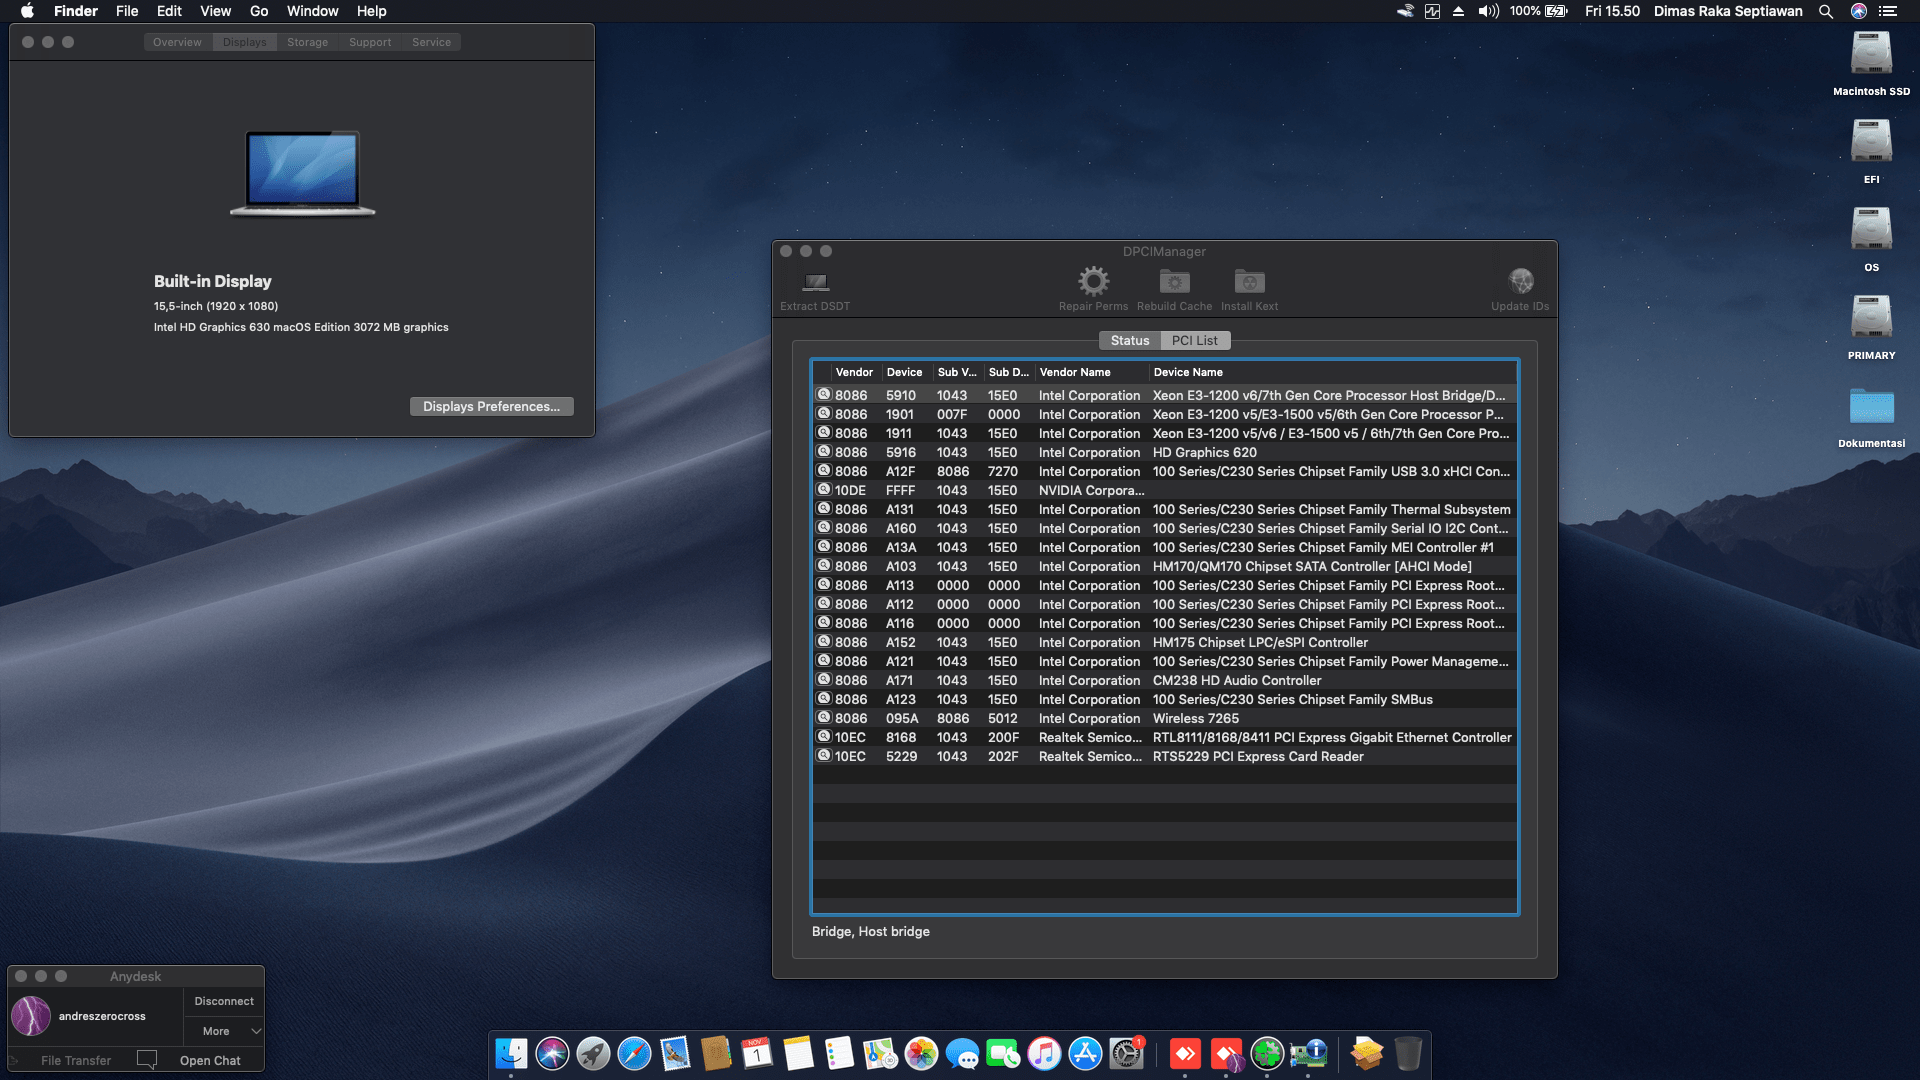Switch to the Storage tab
The image size is (1920, 1080).
point(306,42)
